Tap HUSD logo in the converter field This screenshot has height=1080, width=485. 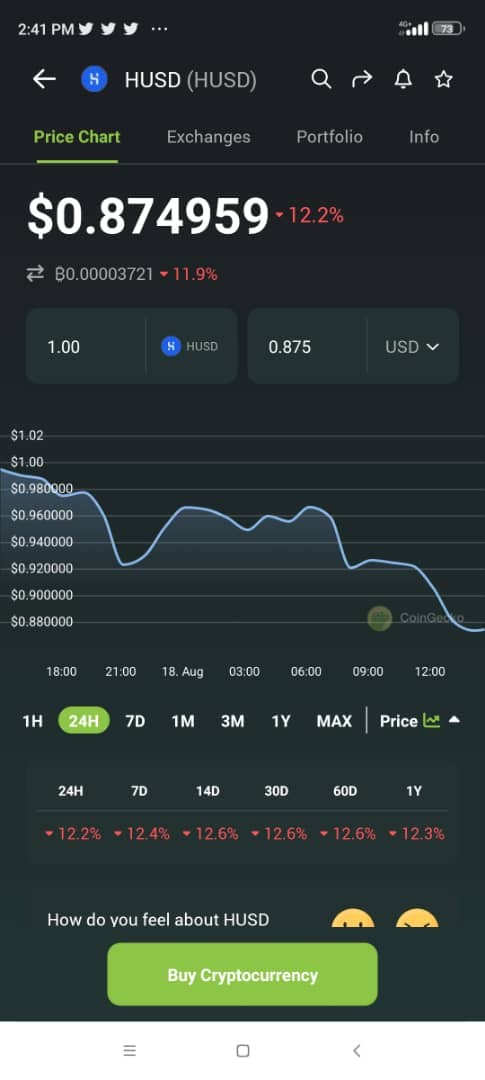coord(171,346)
